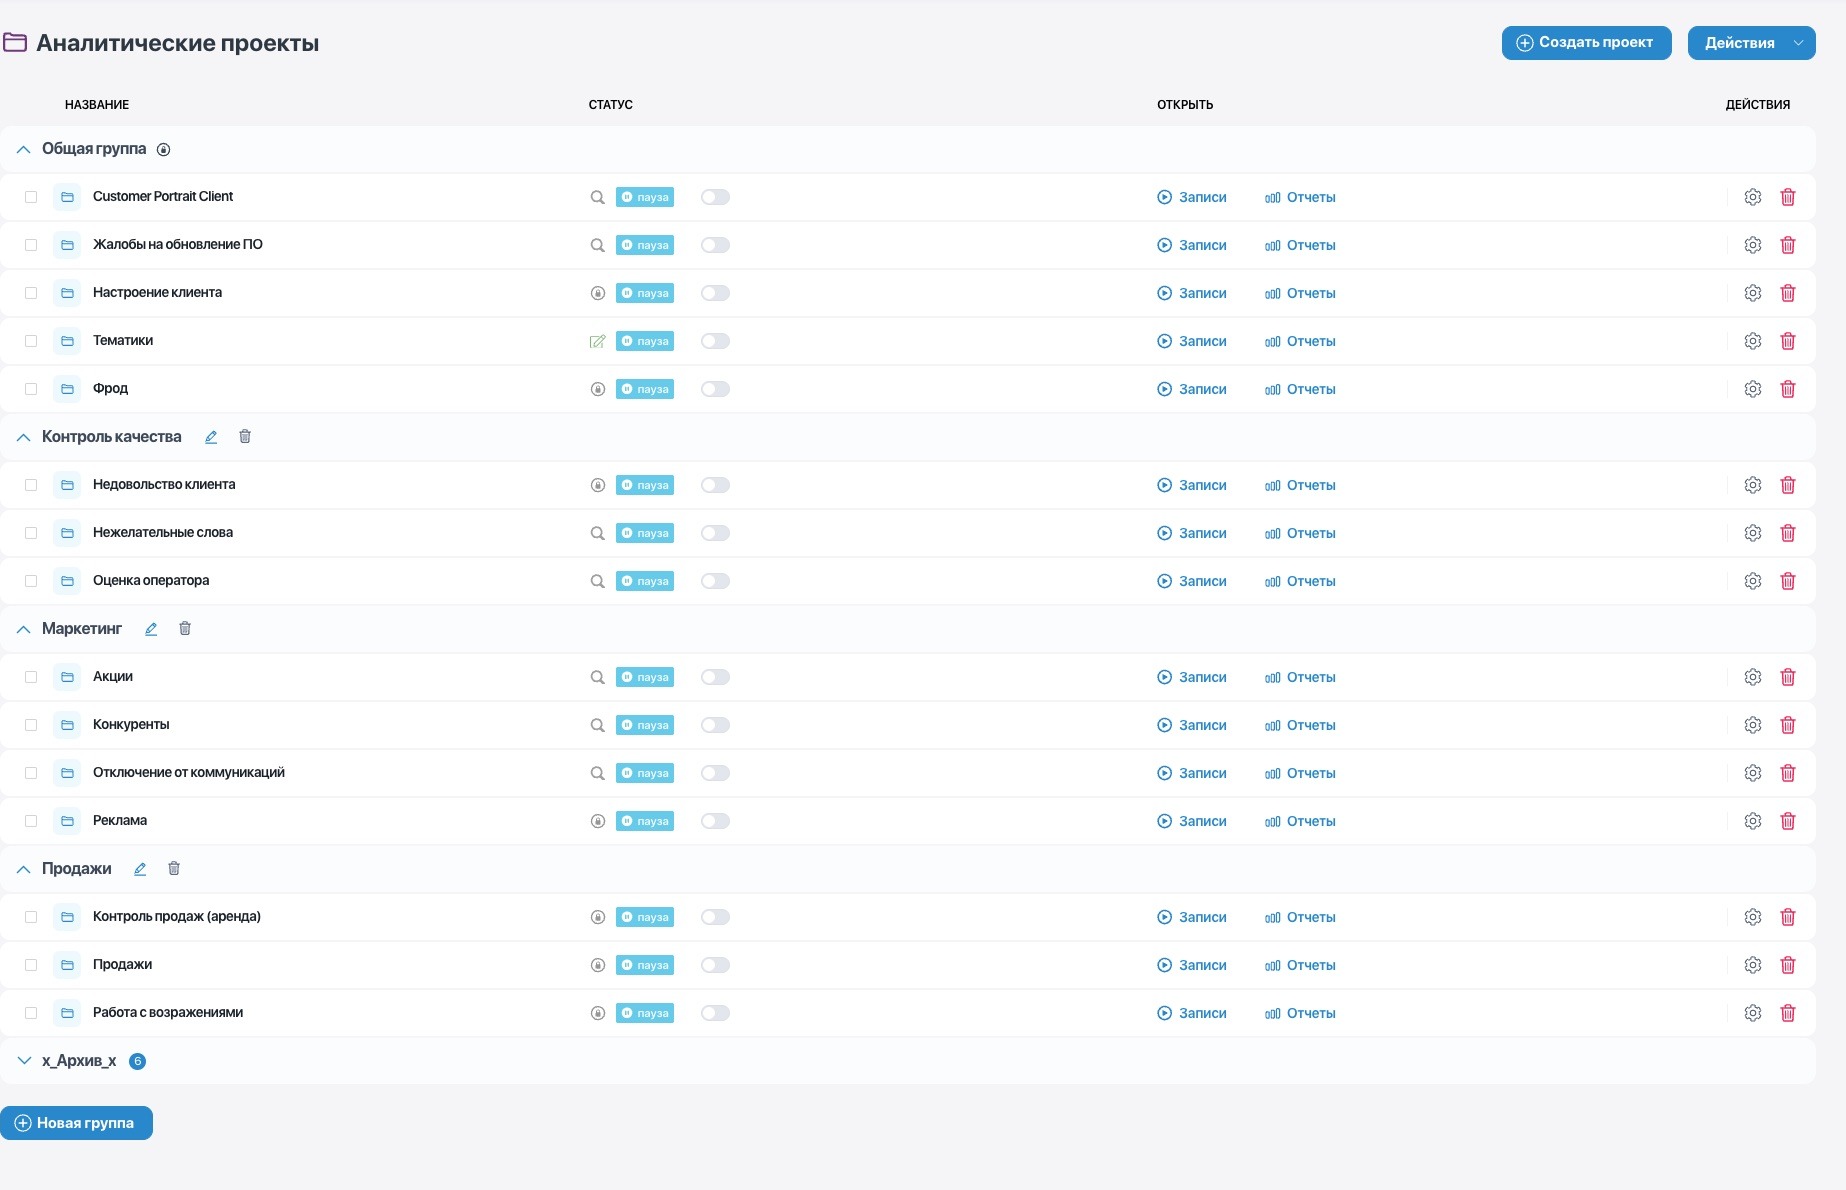
Task: Click the Создать проект button
Action: tap(1586, 43)
